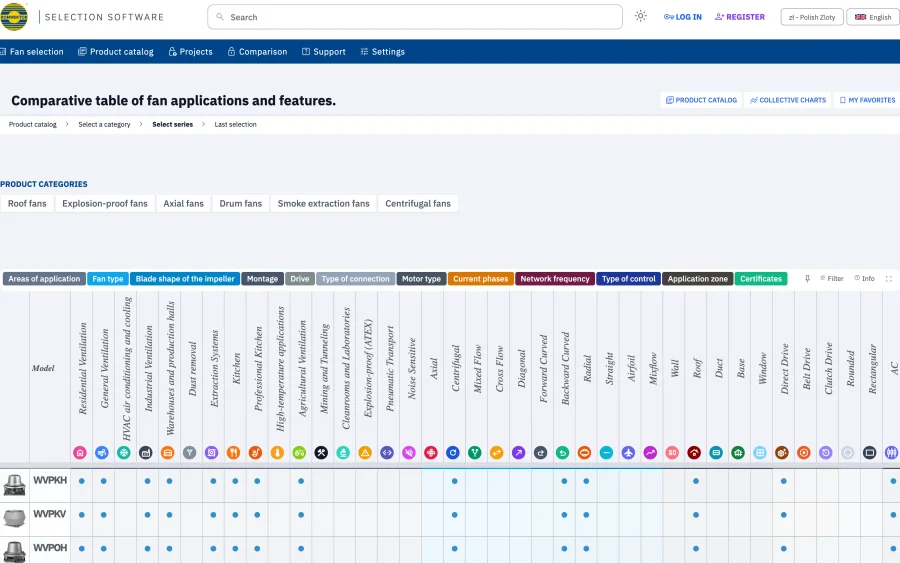The height and width of the screenshot is (563, 900).
Task: Open the Projects menu
Action: [x=191, y=52]
